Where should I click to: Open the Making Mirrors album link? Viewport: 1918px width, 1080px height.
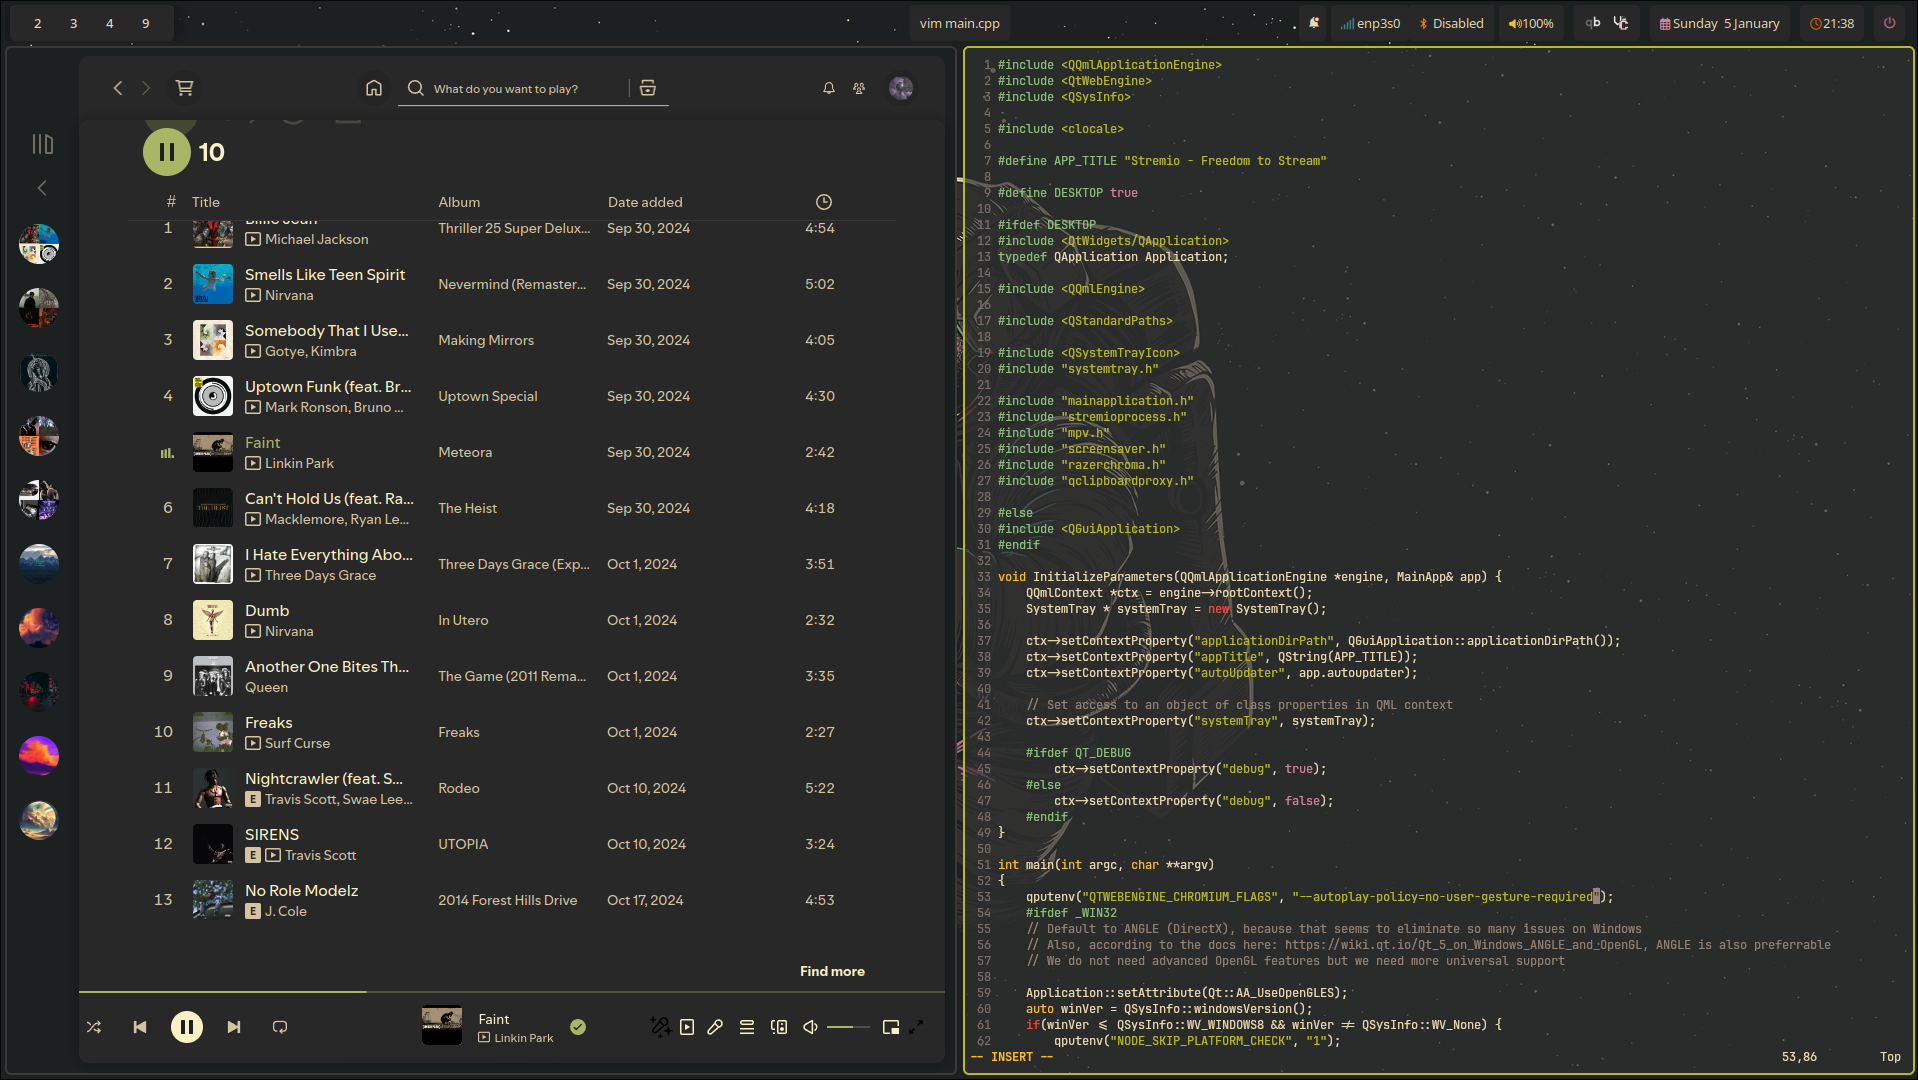486,340
